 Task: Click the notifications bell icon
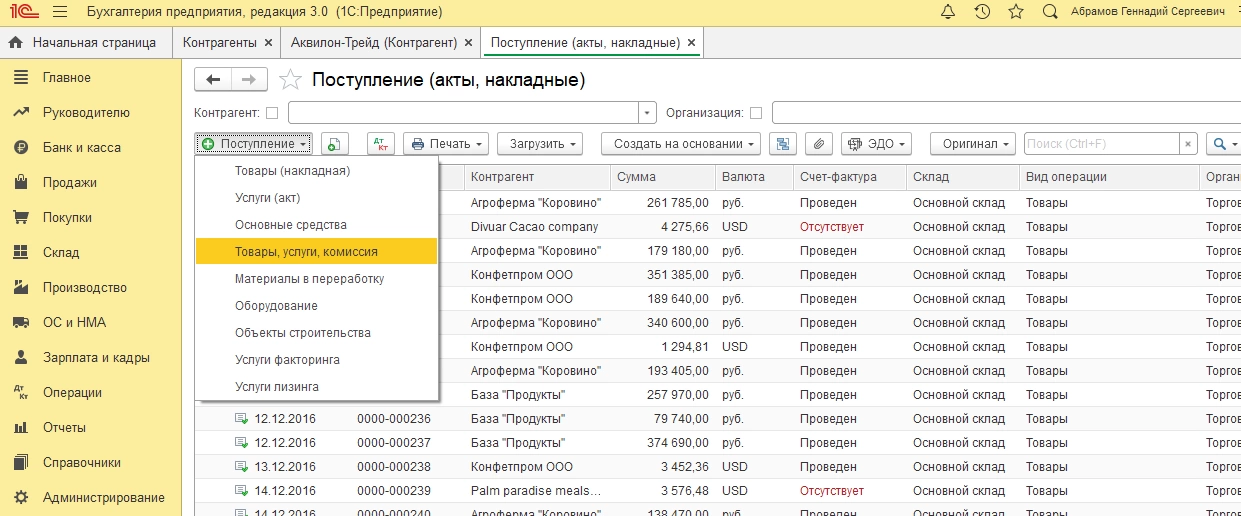tap(948, 12)
